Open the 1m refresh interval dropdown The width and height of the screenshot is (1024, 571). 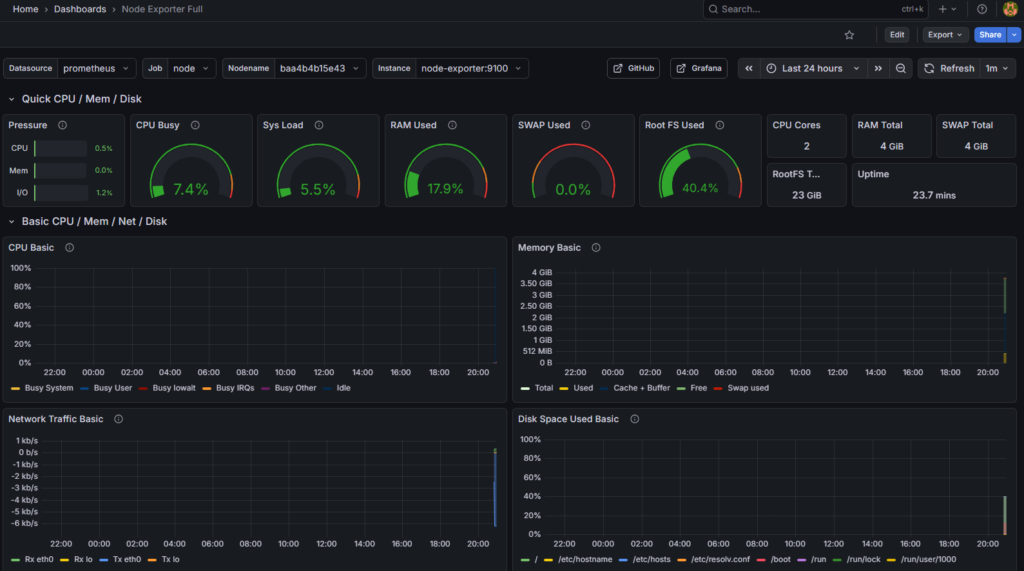997,69
